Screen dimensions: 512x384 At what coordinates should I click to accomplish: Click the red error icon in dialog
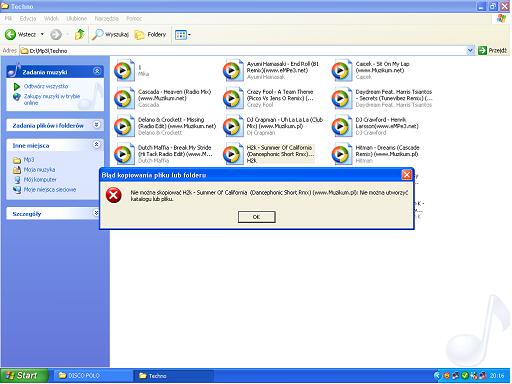click(114, 195)
